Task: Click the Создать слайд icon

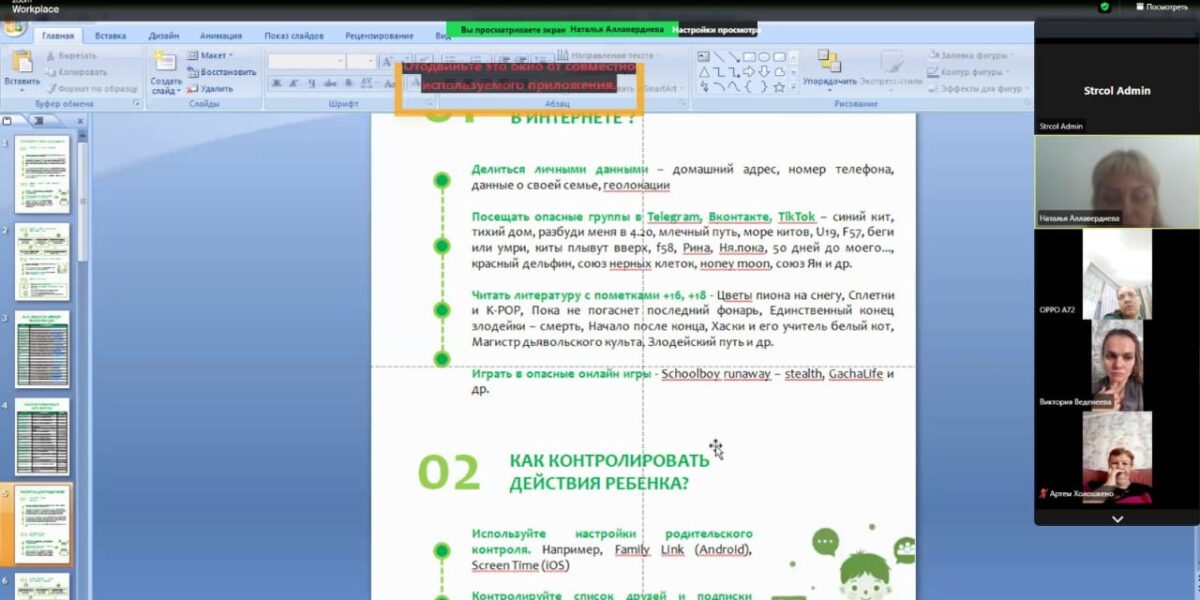Action: (x=165, y=62)
